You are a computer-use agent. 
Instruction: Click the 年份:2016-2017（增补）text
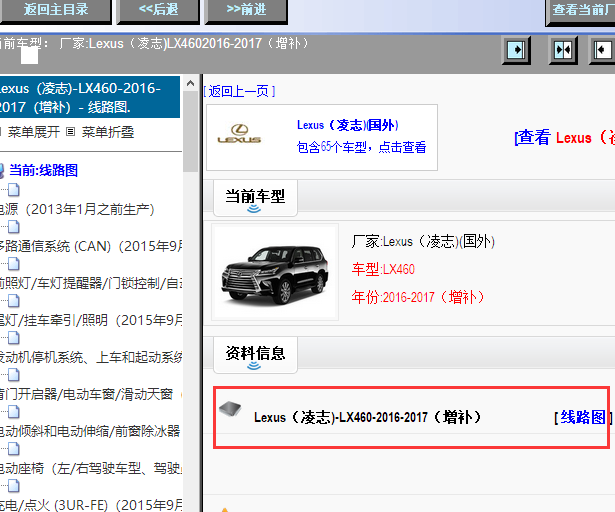coord(418,297)
